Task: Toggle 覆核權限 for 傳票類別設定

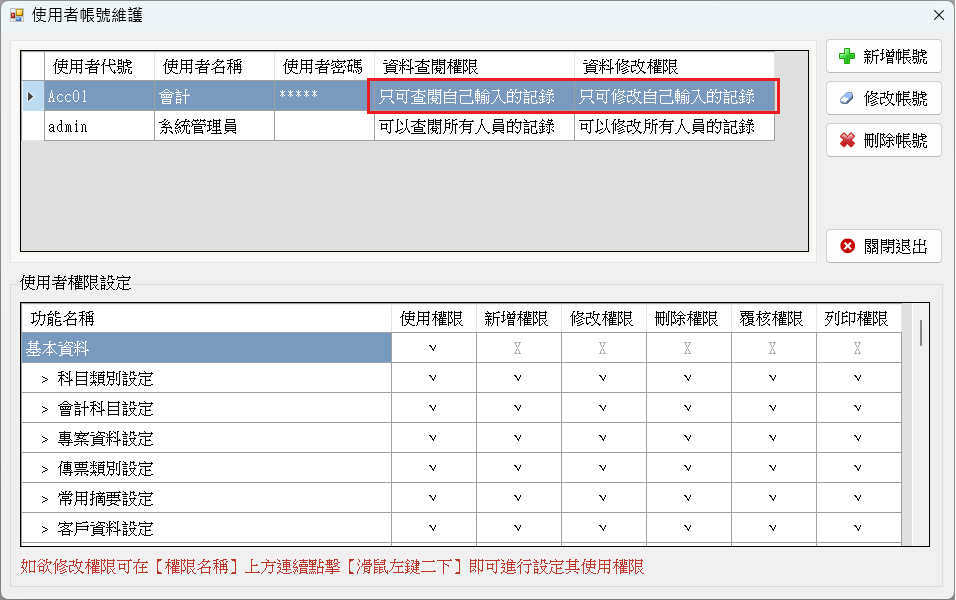Action: tap(772, 468)
